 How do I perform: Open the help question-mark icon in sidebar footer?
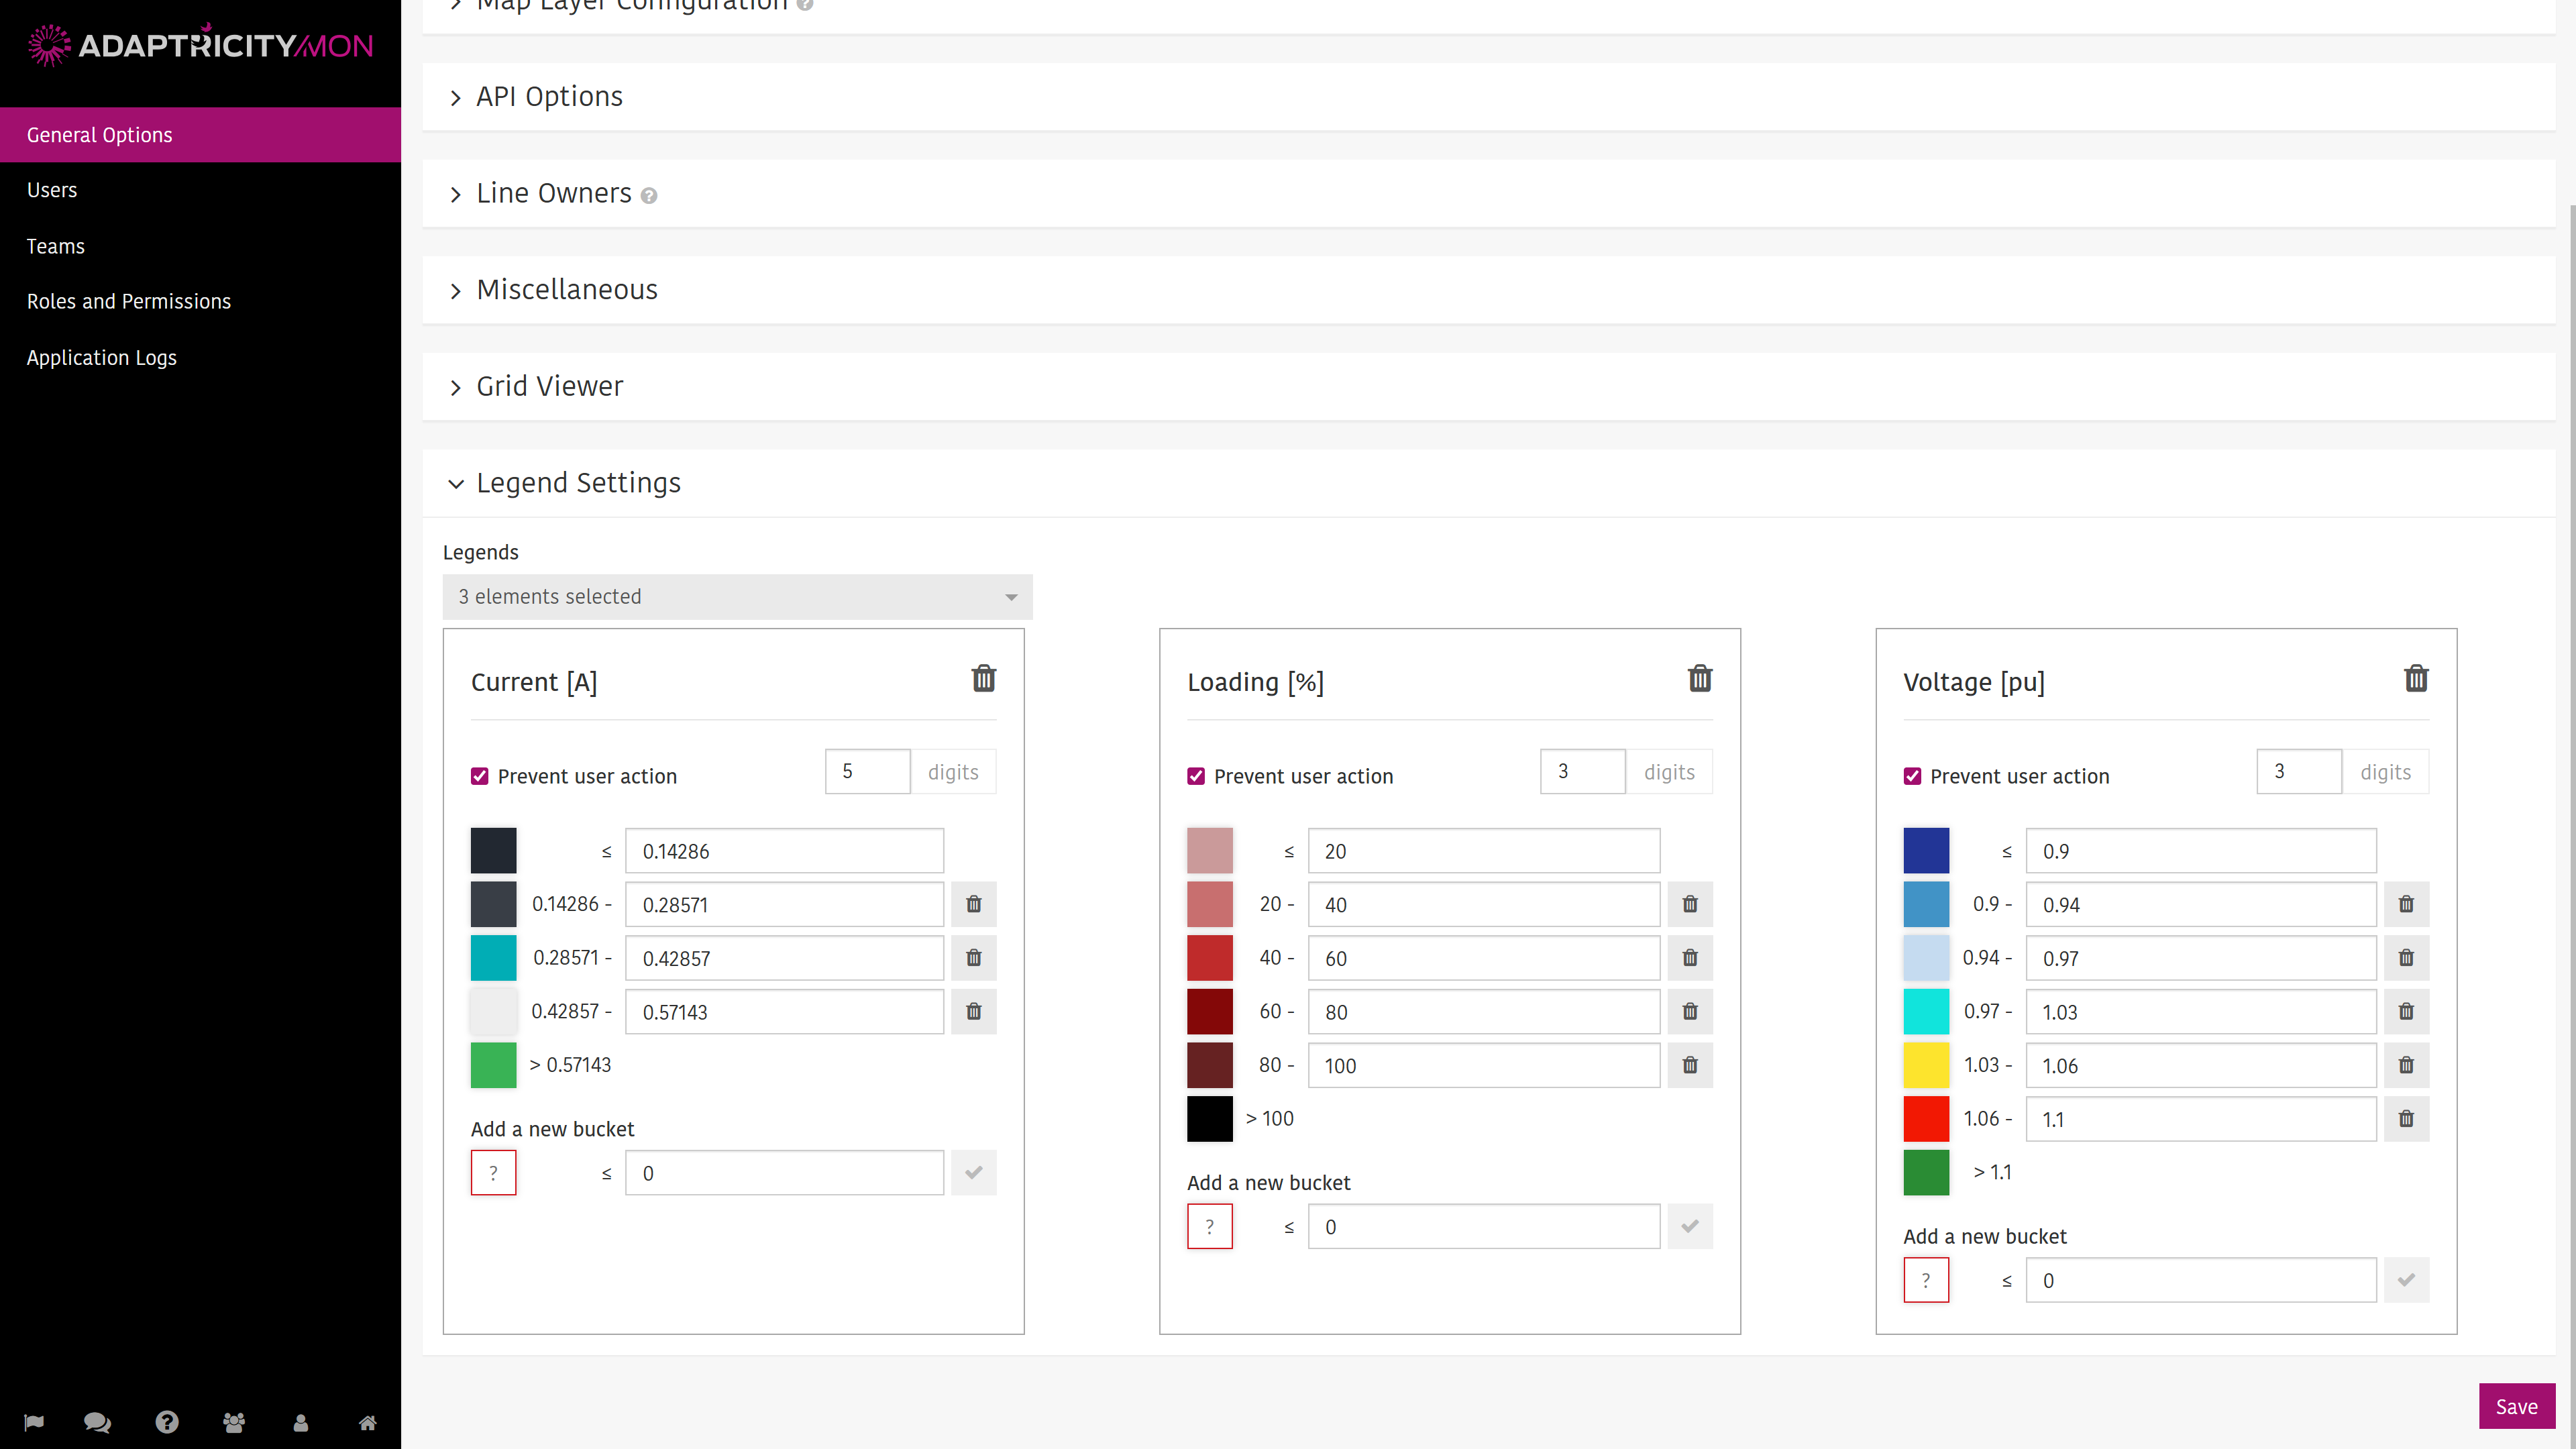pyautogui.click(x=167, y=1422)
